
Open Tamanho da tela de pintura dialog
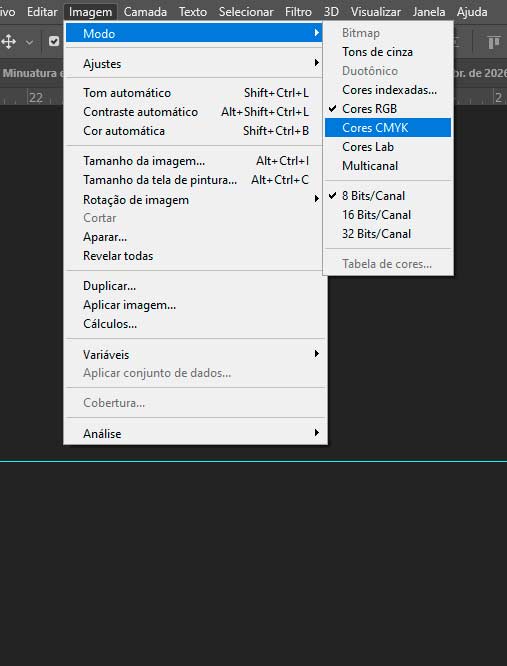194,180
